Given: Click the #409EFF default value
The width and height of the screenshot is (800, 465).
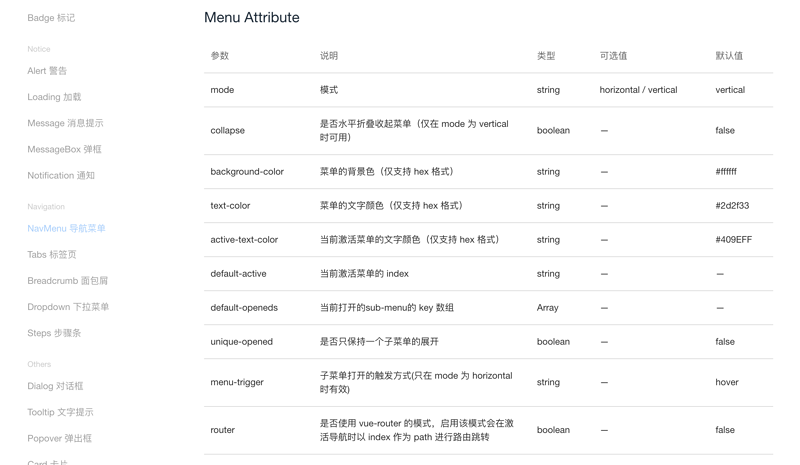Looking at the screenshot, I should pyautogui.click(x=734, y=240).
